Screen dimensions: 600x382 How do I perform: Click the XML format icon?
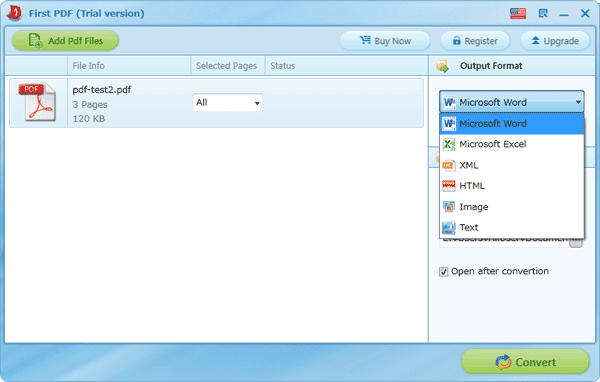[448, 165]
